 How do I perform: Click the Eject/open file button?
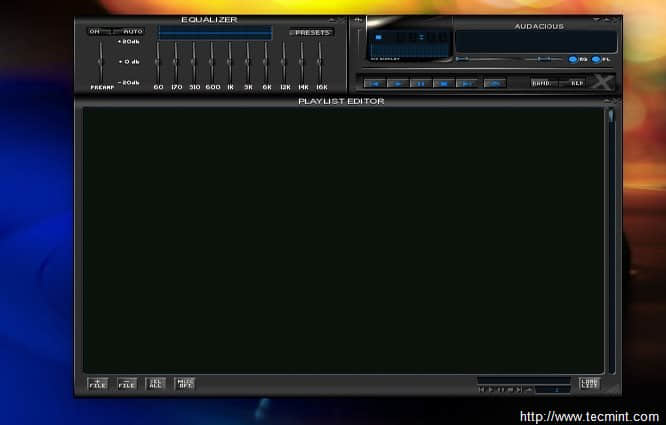tap(495, 84)
